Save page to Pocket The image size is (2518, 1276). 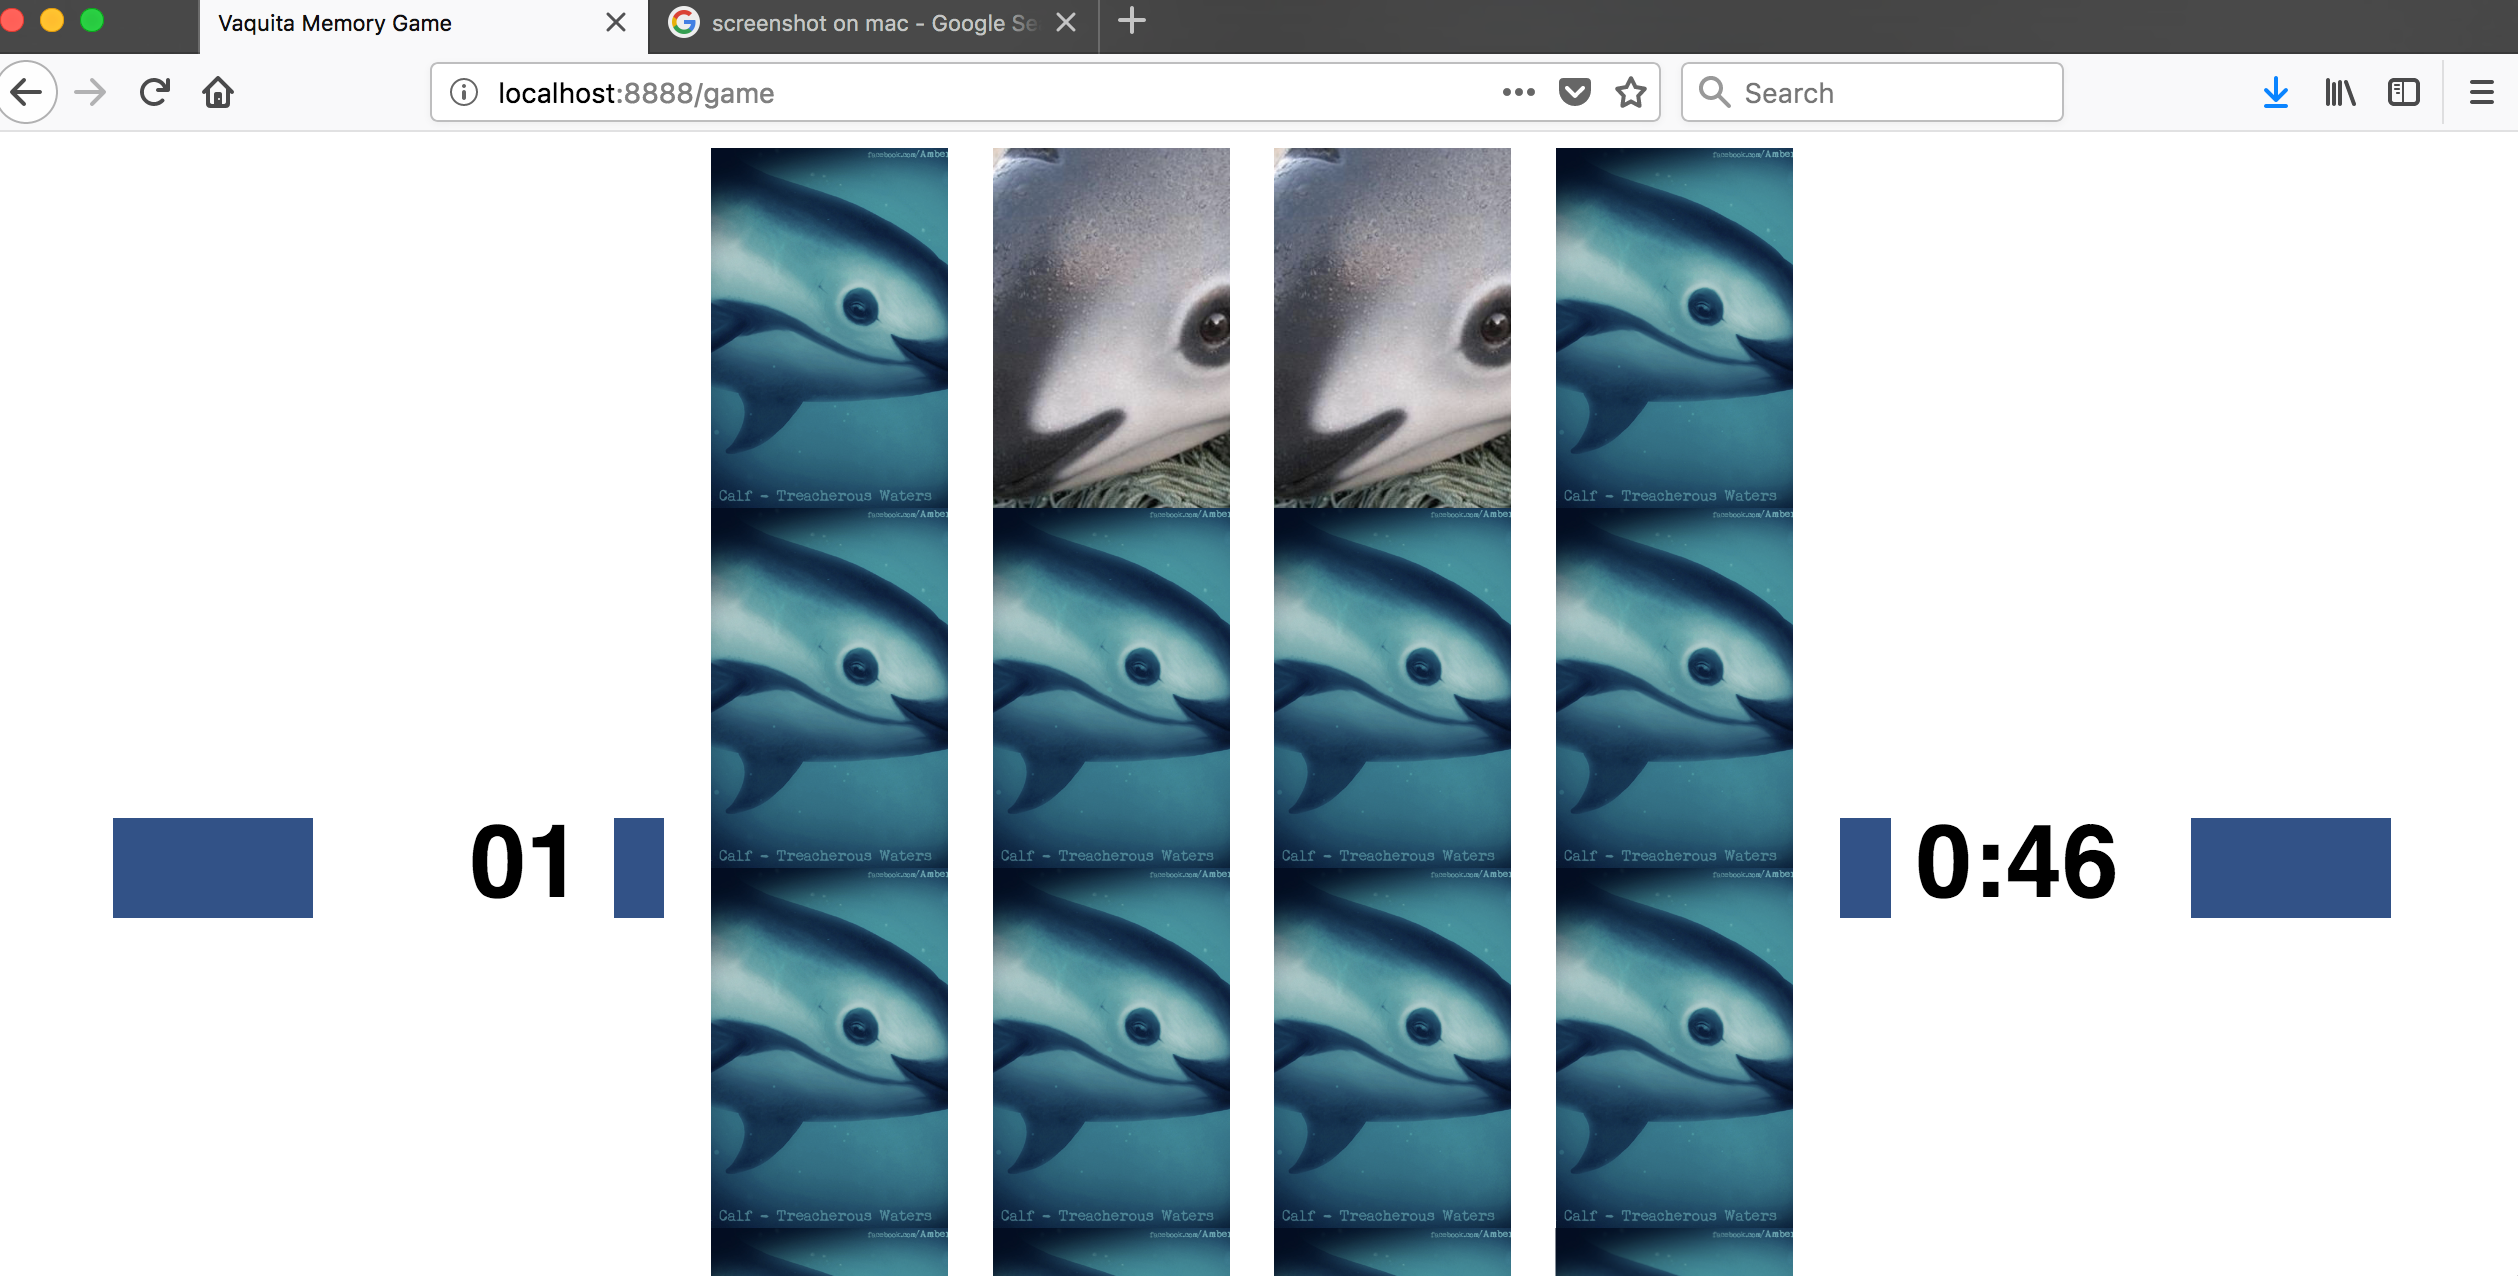tap(1574, 93)
